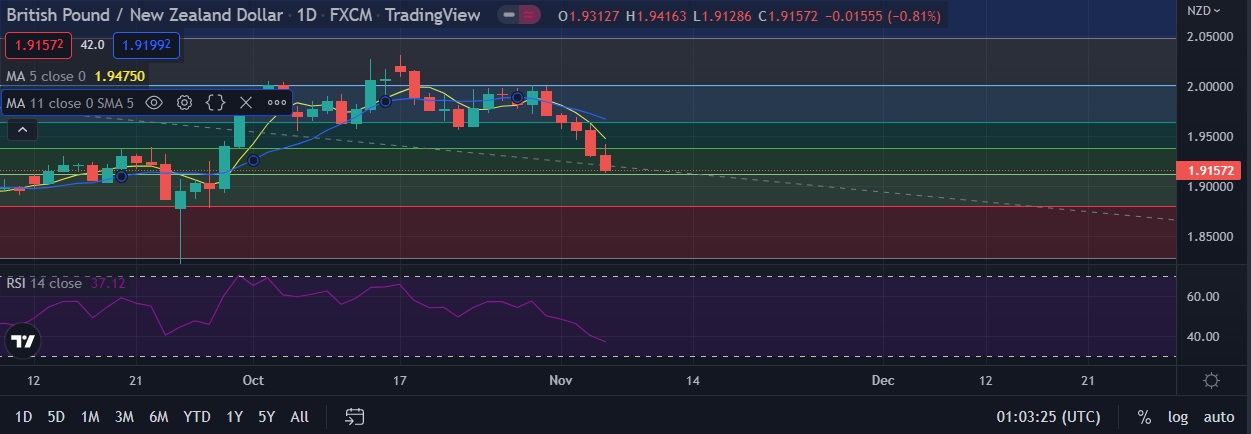Set the range to 1D
This screenshot has width=1251, height=434.
(x=23, y=417)
